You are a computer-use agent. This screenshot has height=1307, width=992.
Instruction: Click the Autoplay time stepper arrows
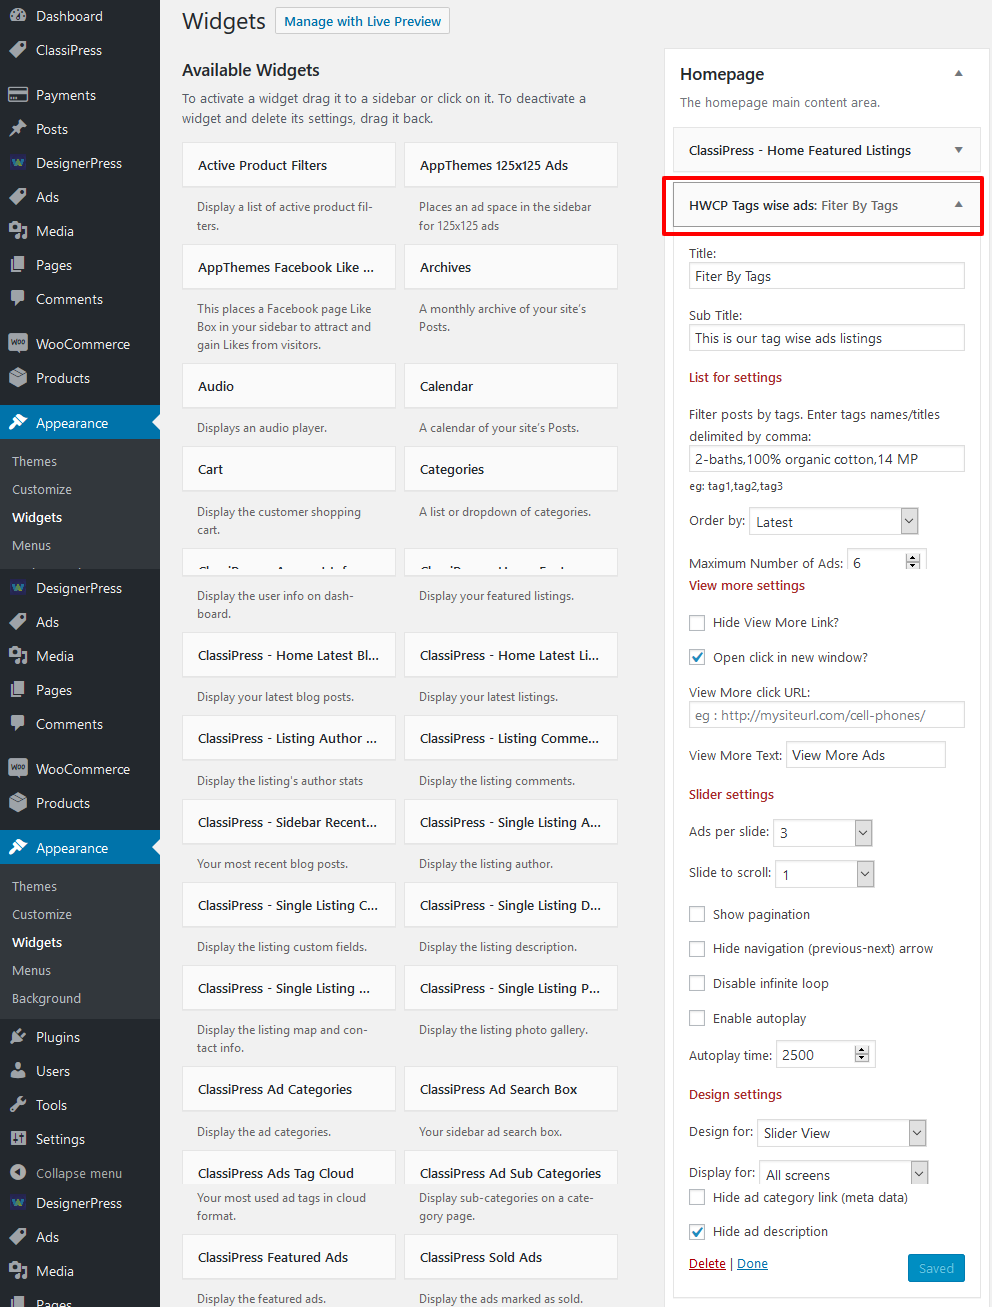pyautogui.click(x=862, y=1054)
